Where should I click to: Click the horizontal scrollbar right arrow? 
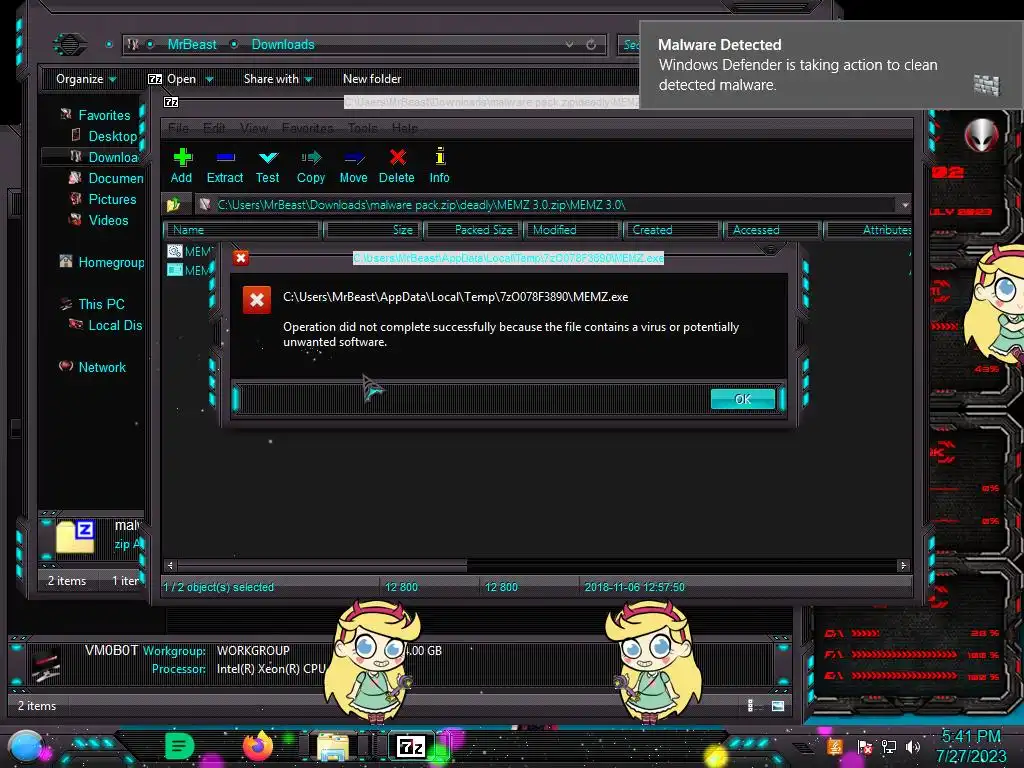(x=903, y=566)
